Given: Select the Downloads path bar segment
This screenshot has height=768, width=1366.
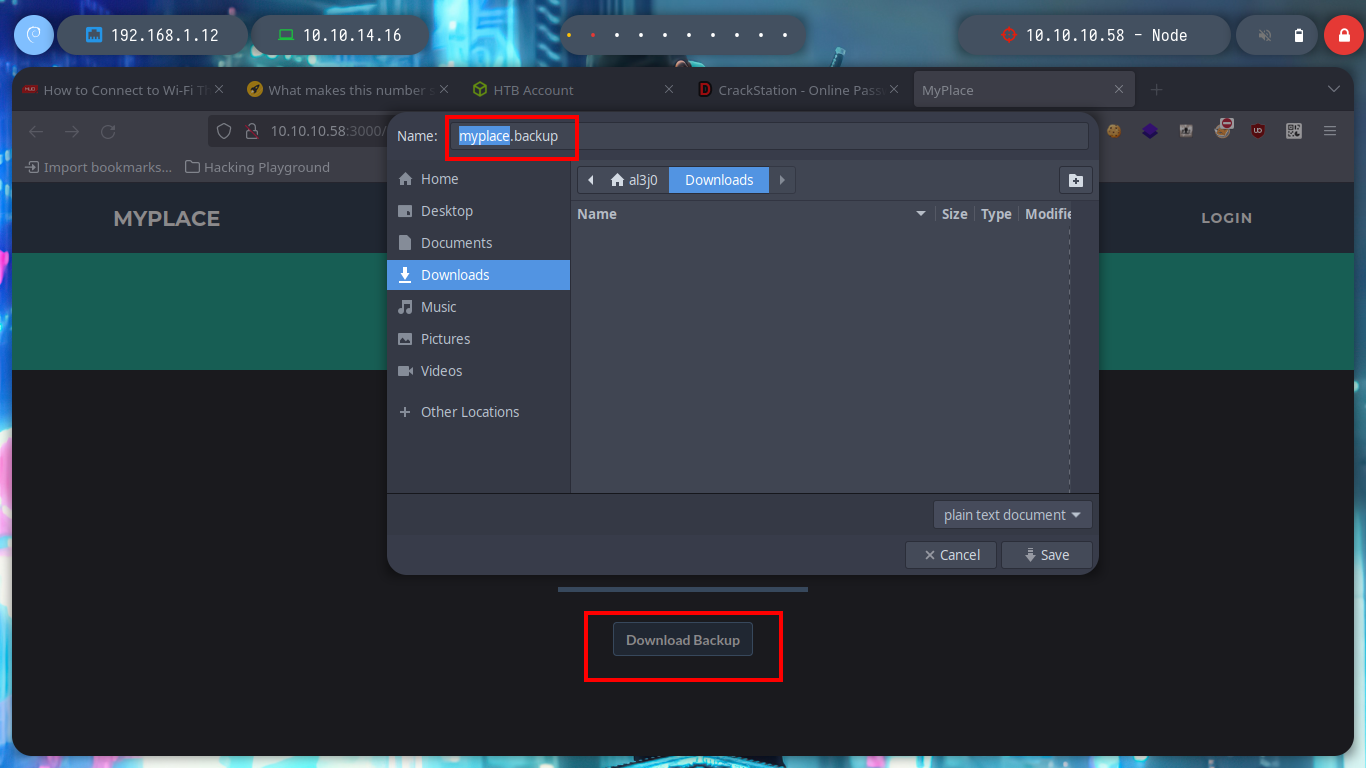Looking at the screenshot, I should 719,180.
